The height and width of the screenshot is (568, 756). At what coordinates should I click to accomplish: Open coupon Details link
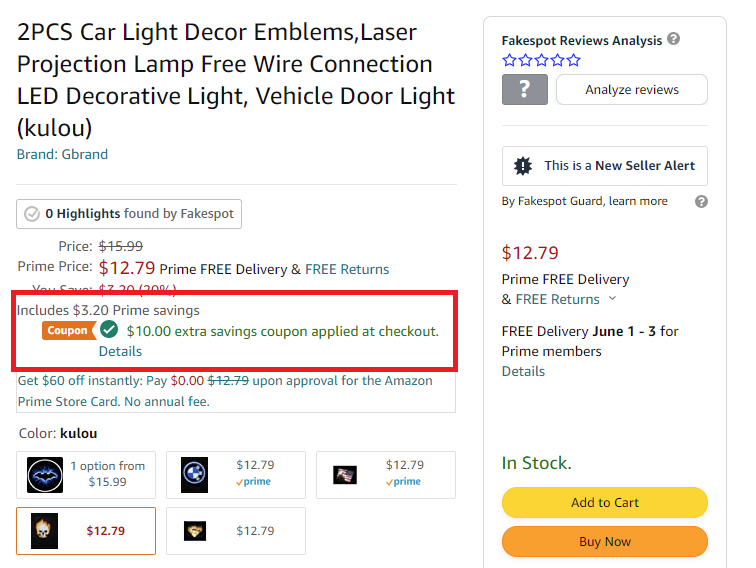point(120,352)
